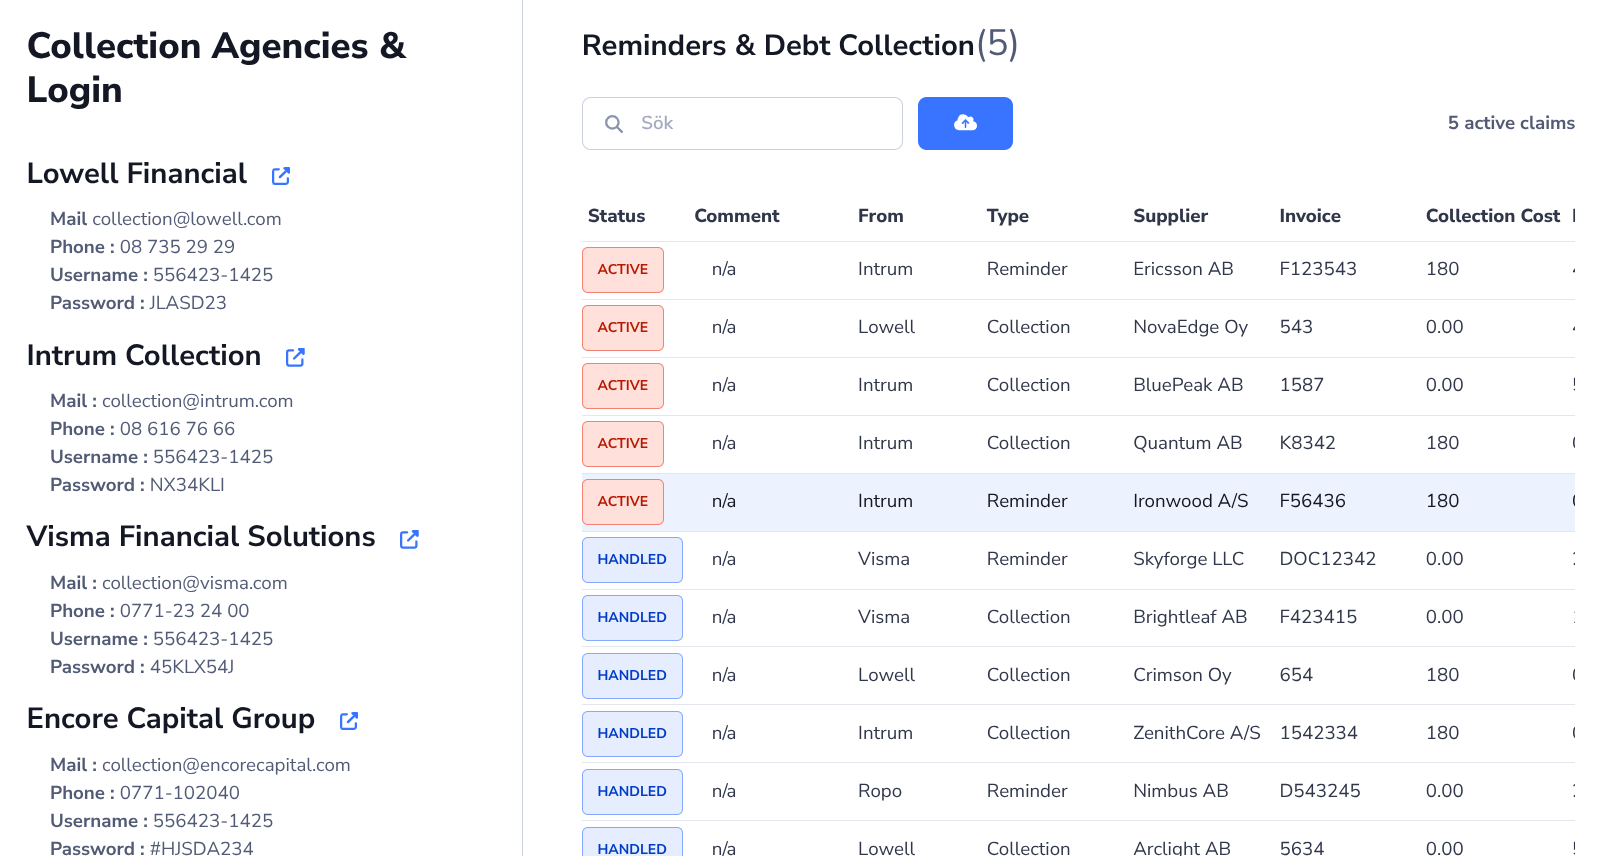The width and height of the screenshot is (1617, 856).
Task: Sort by the Supplier column header
Action: click(1170, 216)
